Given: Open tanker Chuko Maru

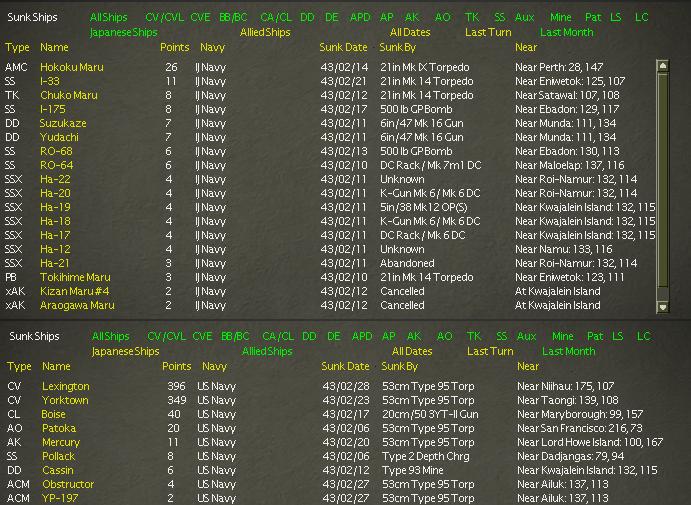Looking at the screenshot, I should pos(69,95).
